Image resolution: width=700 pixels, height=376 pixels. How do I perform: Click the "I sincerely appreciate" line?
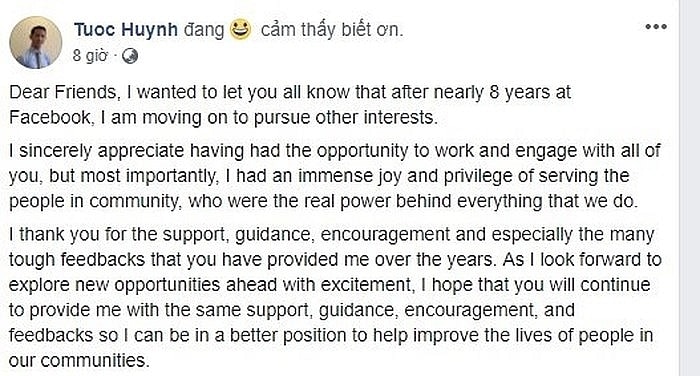pos(334,151)
